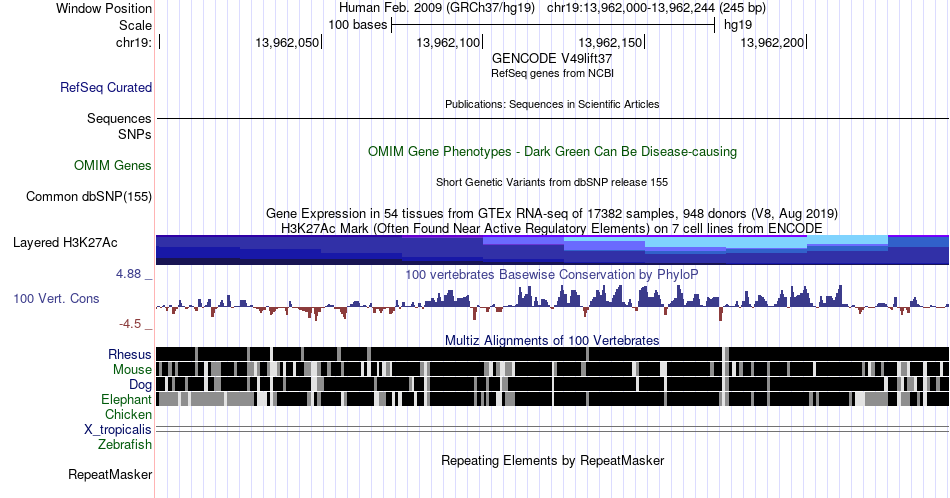Image resolution: width=950 pixels, height=498 pixels.
Task: Click RefSeq genes from NCBI title
Action: (x=552, y=73)
